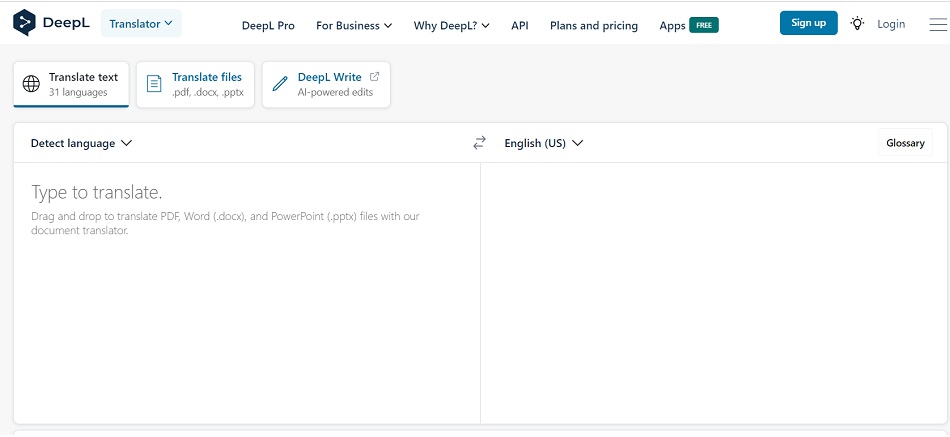950x437 pixels.
Task: Click the translation output area
Action: [714, 293]
